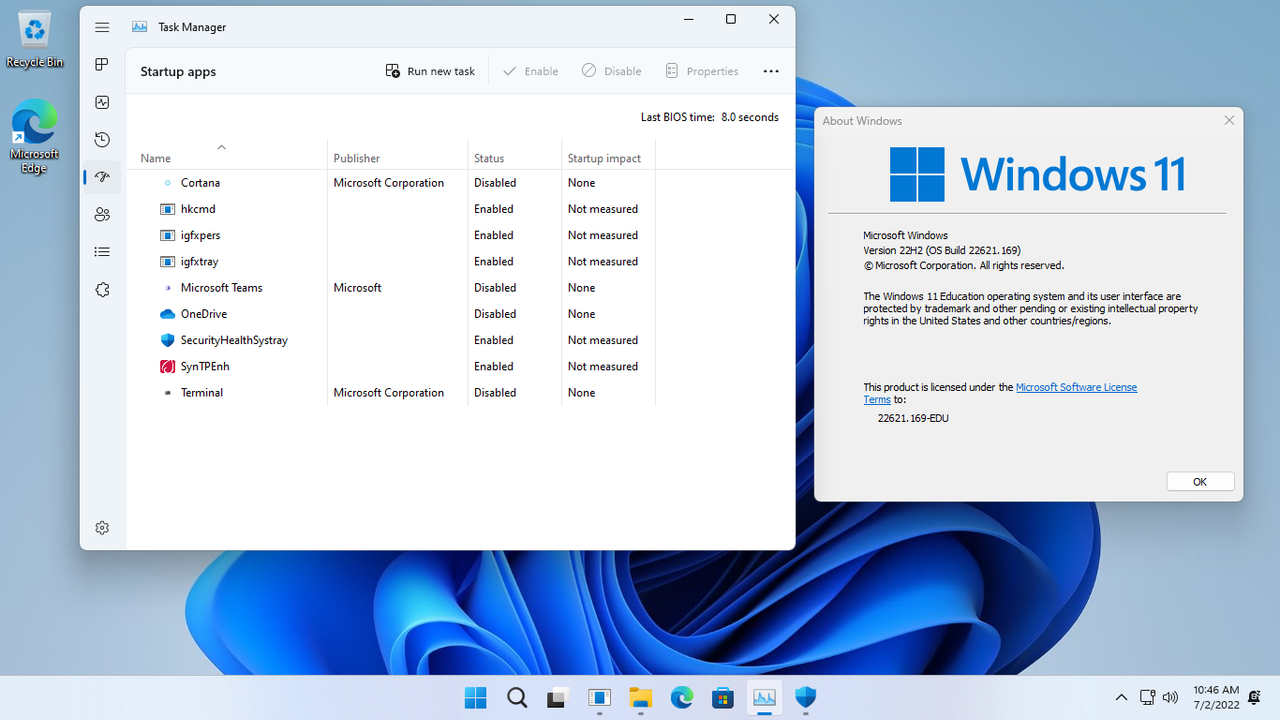Click the Last BIOS time value

coord(750,117)
